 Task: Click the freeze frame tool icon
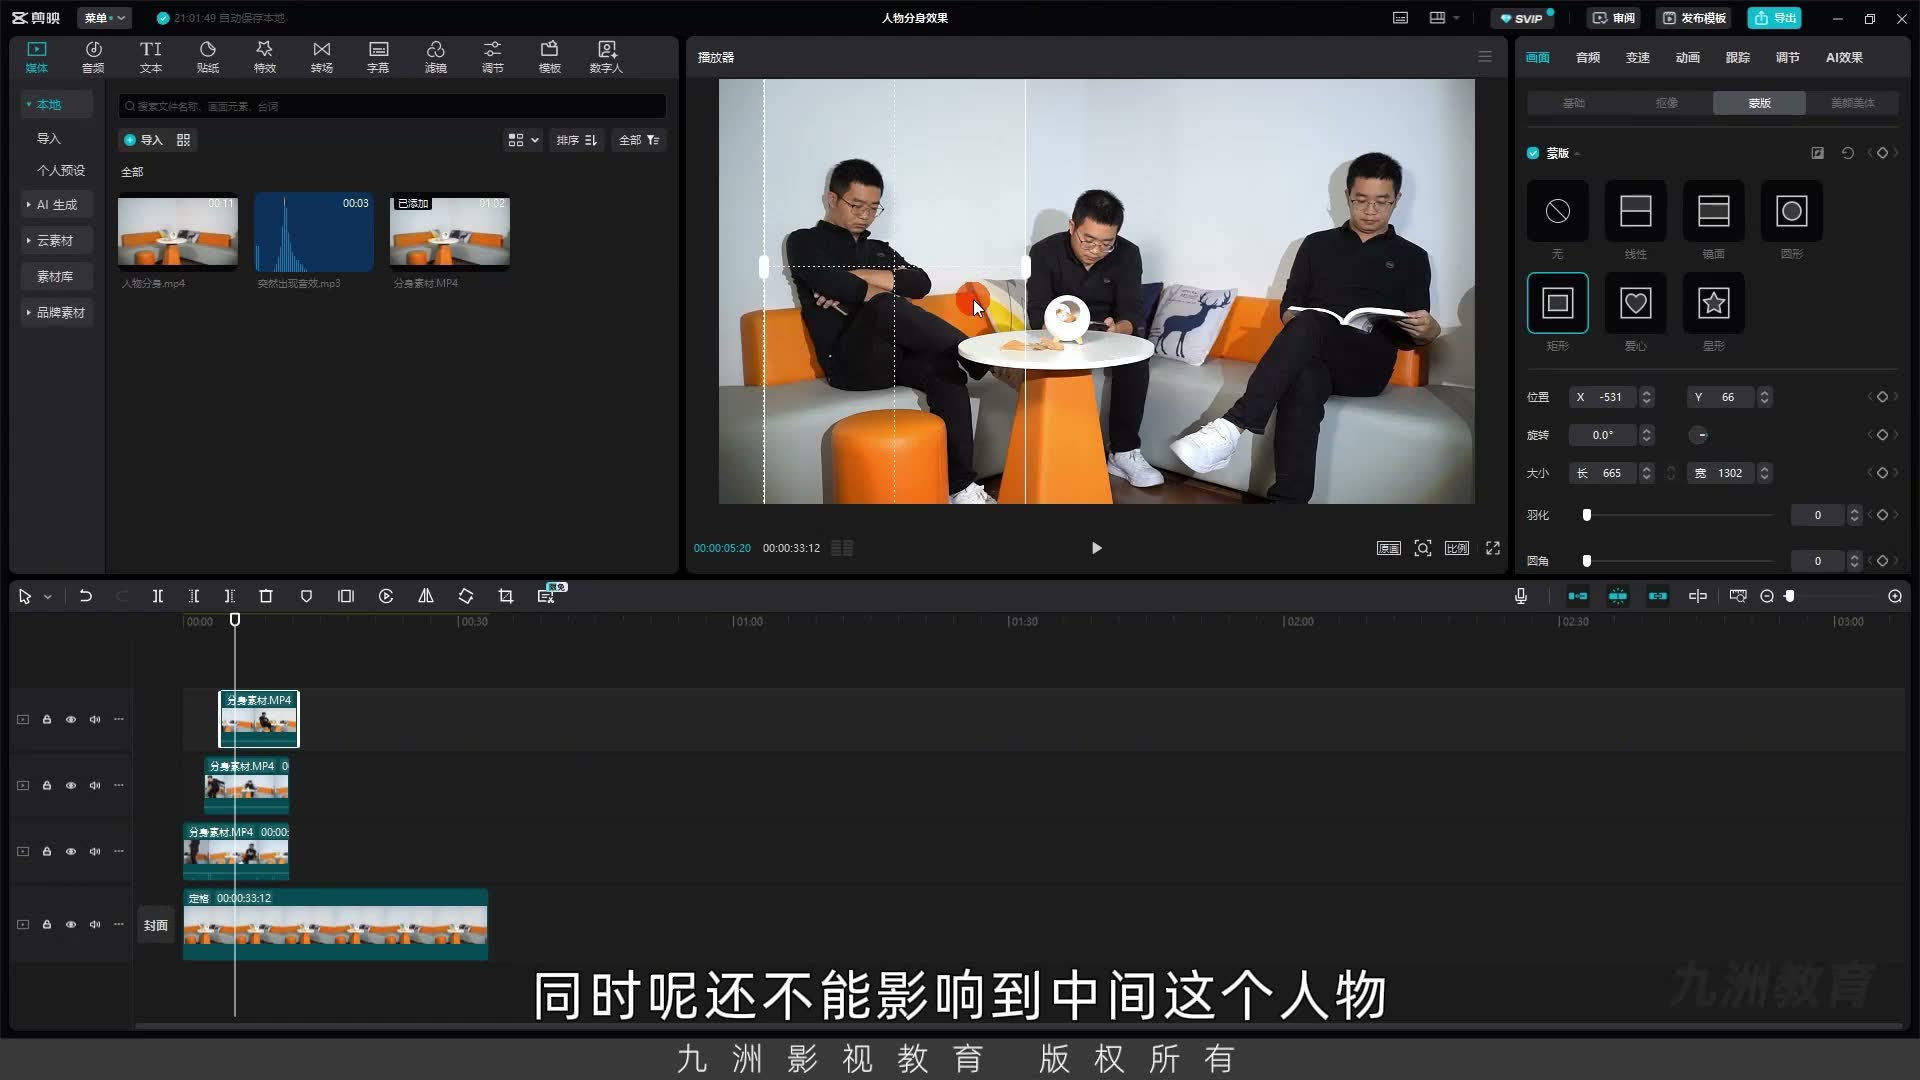click(346, 596)
